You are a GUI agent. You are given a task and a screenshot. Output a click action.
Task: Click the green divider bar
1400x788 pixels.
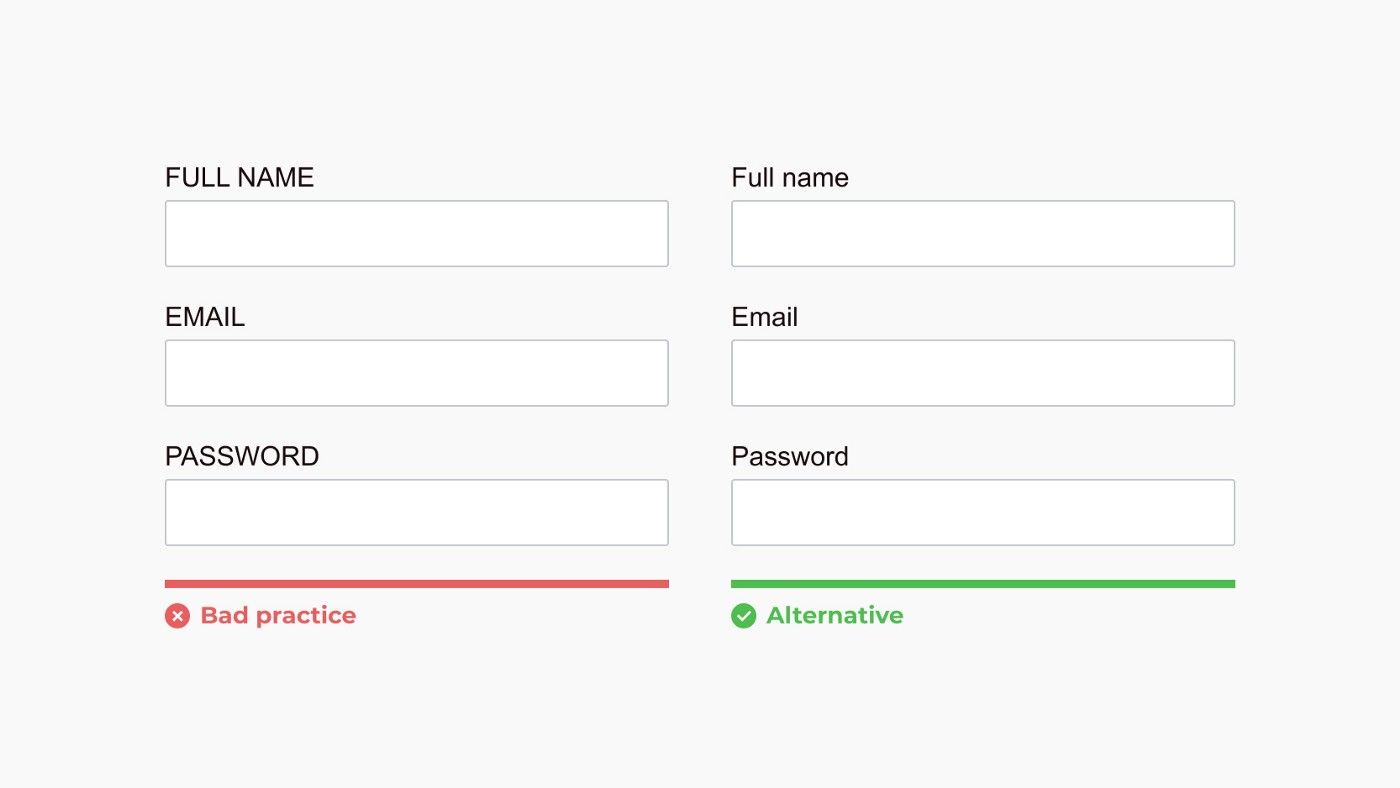(983, 584)
